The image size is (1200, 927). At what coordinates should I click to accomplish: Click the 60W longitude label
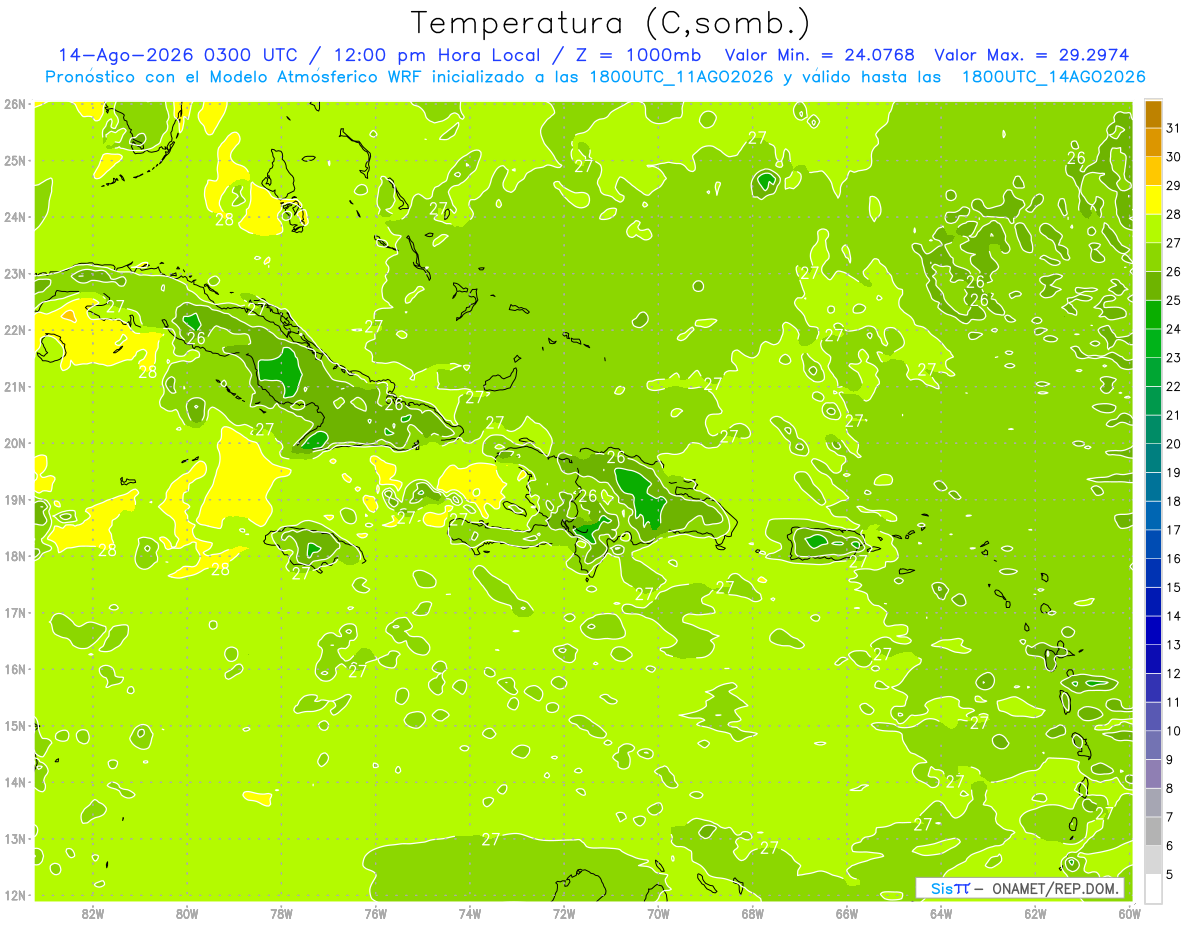pos(1130,912)
